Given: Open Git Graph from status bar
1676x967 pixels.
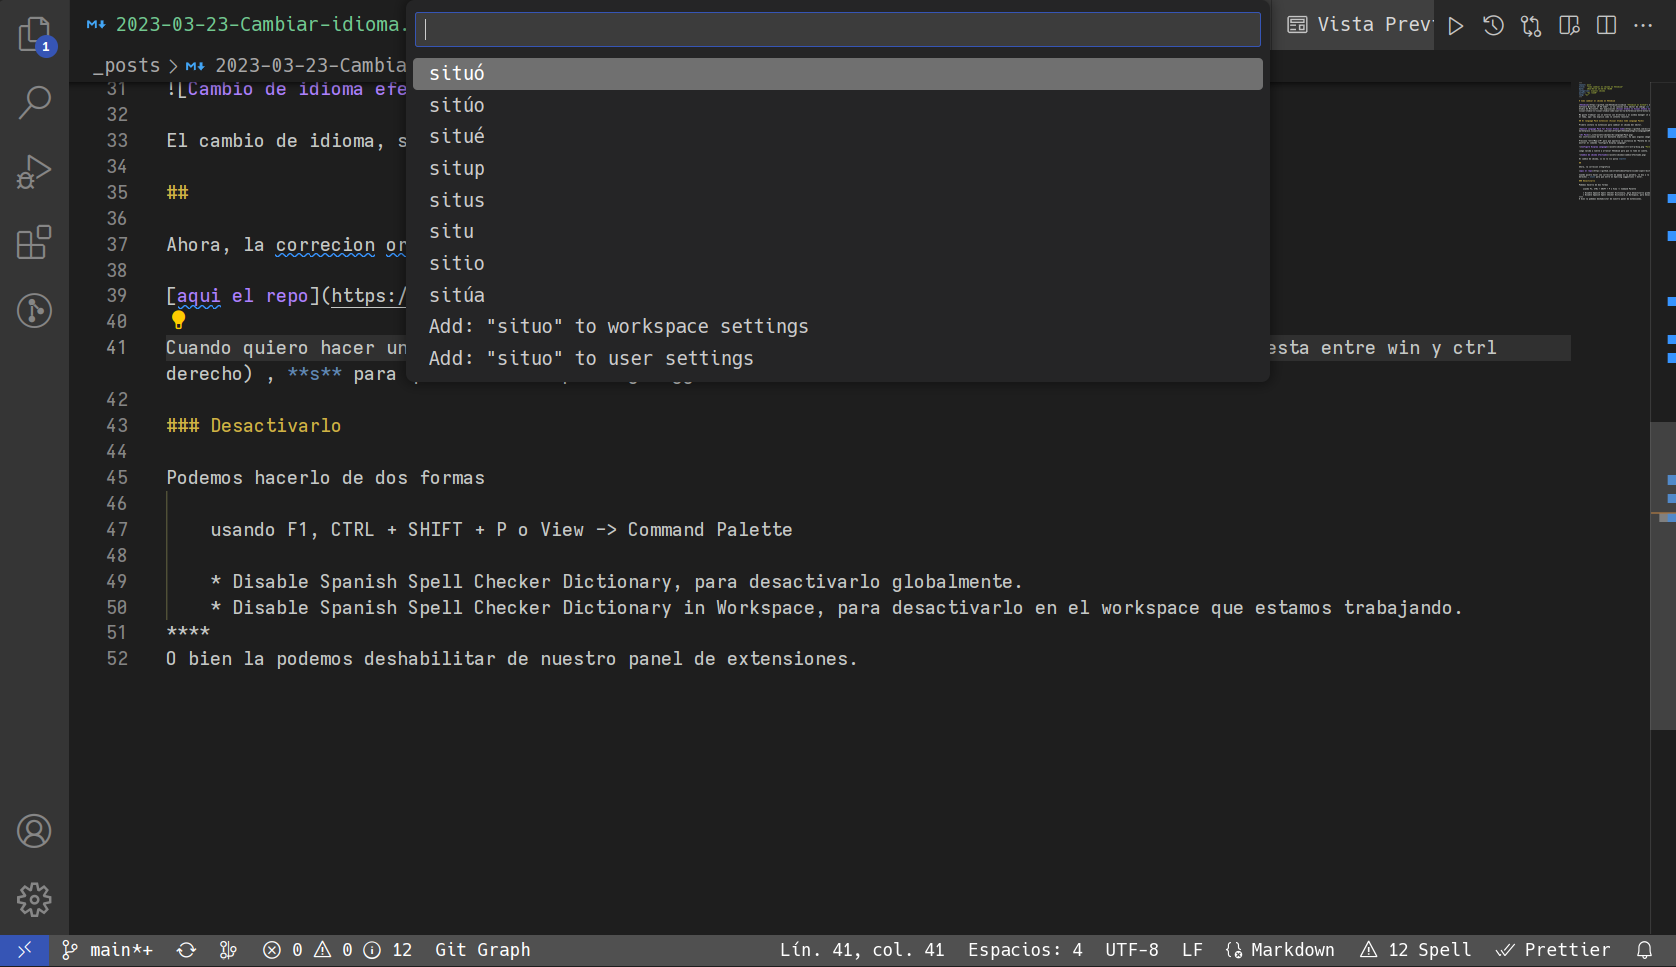Looking at the screenshot, I should 482,950.
